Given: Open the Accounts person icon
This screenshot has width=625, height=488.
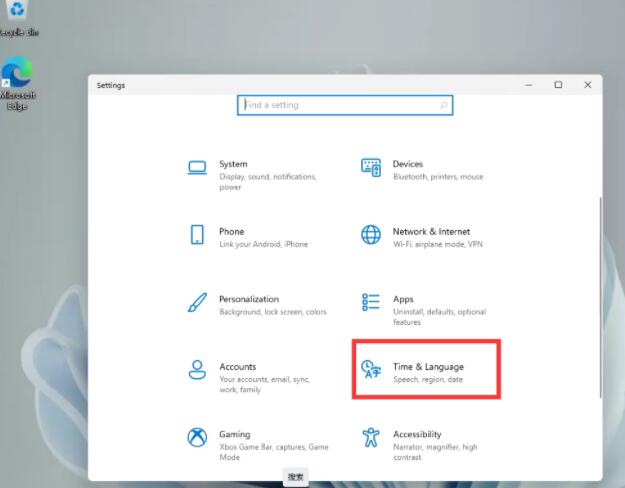Looking at the screenshot, I should tap(197, 370).
